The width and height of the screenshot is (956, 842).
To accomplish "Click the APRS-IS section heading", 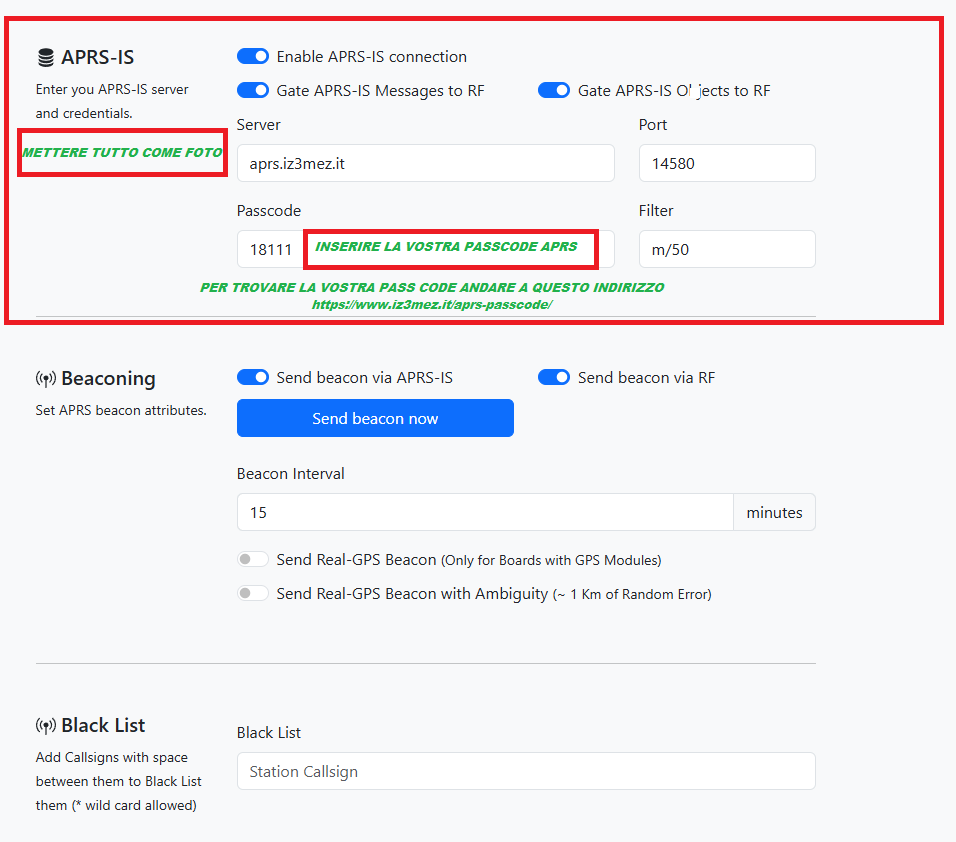I will tap(97, 57).
